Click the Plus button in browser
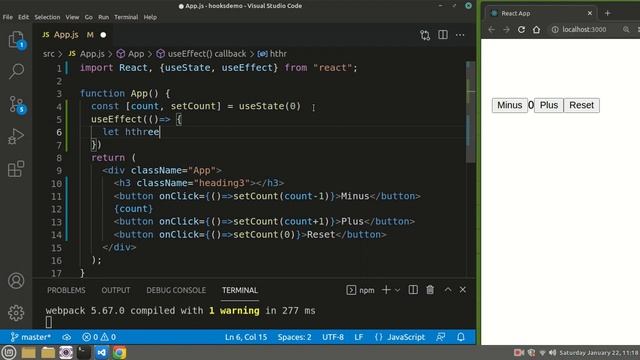The height and width of the screenshot is (360, 640). pyautogui.click(x=549, y=105)
